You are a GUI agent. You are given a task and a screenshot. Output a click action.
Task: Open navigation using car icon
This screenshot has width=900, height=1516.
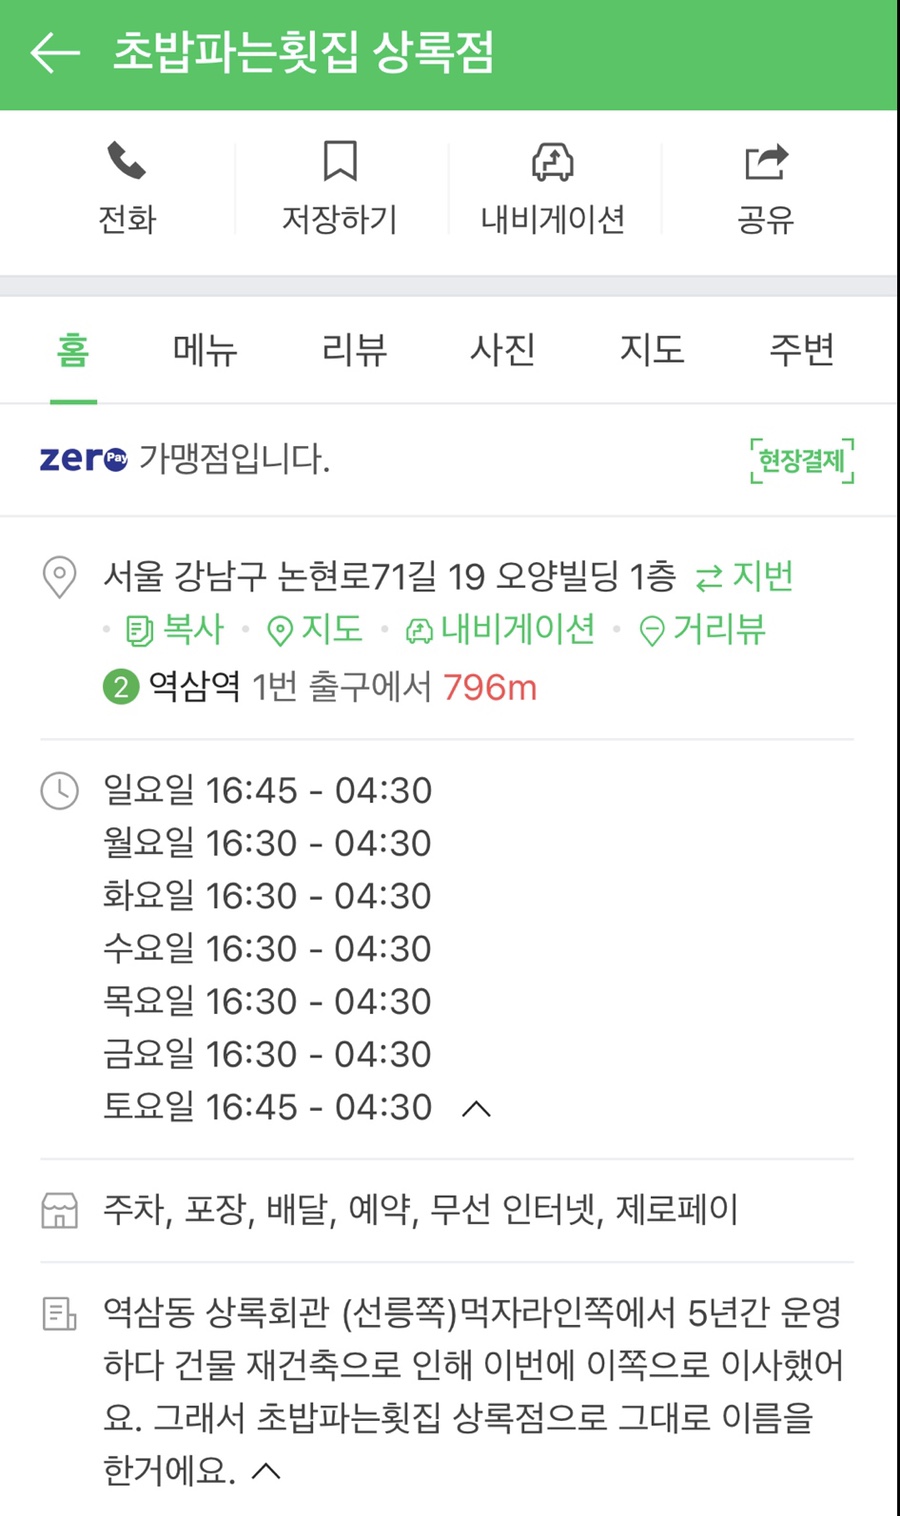(552, 162)
